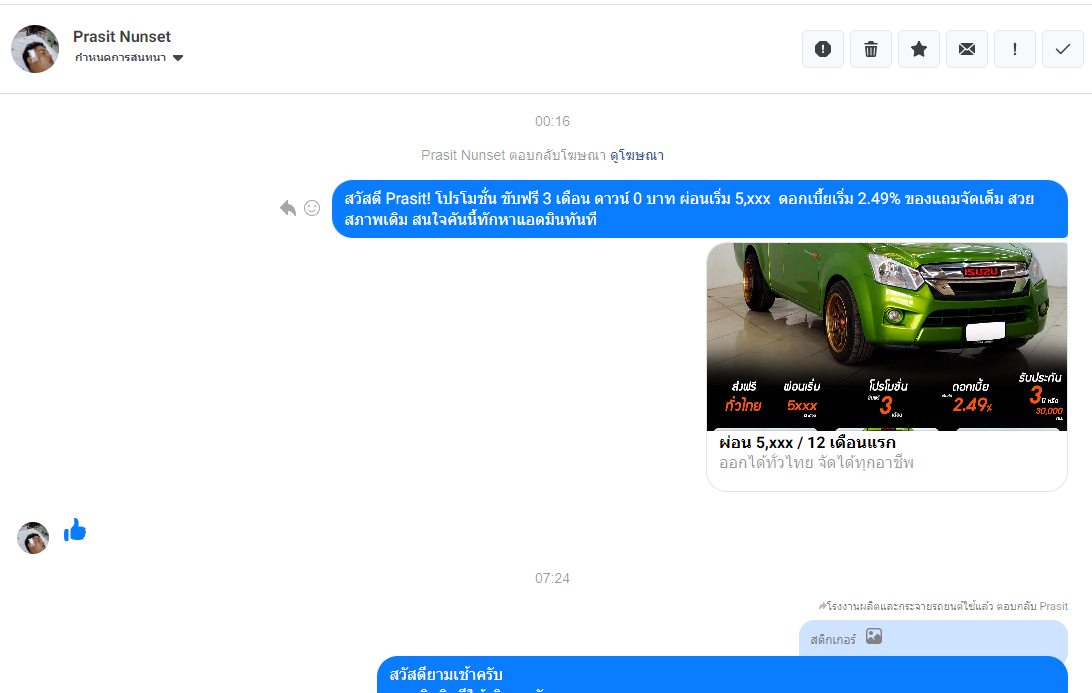Mark conversation as spam with the exclamation-circle icon

tap(822, 49)
